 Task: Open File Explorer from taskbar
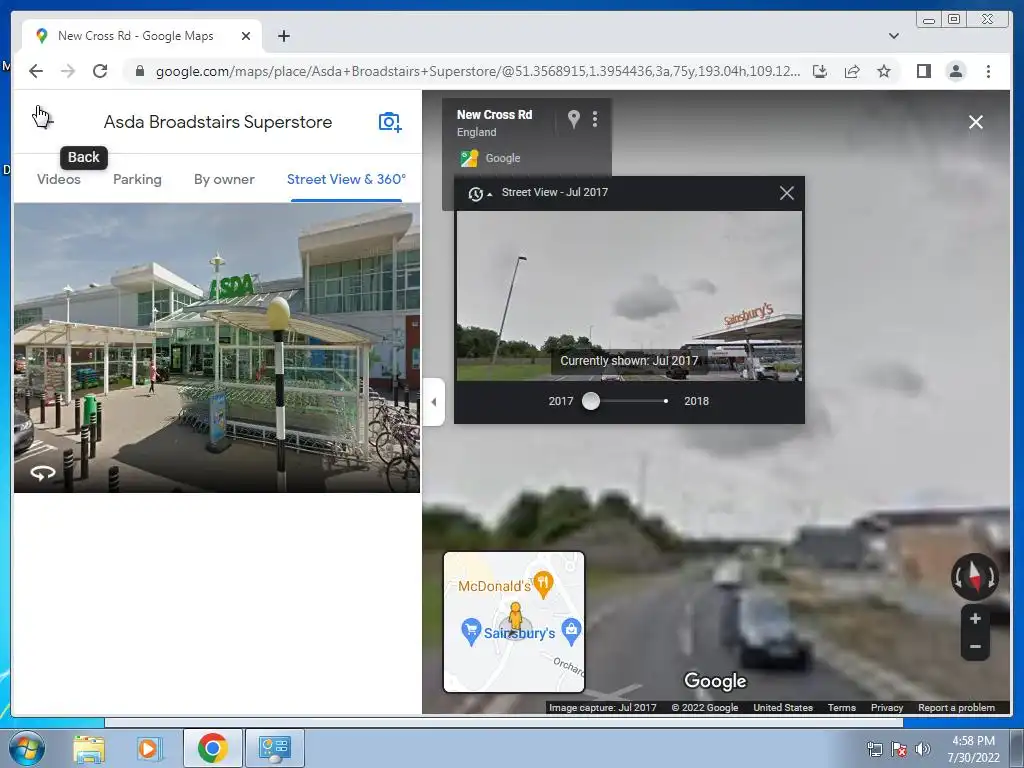click(89, 748)
